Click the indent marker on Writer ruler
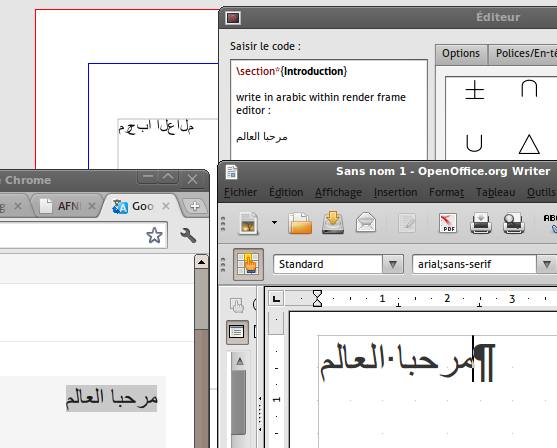Screen dimensions: 557x448 click(x=317, y=298)
